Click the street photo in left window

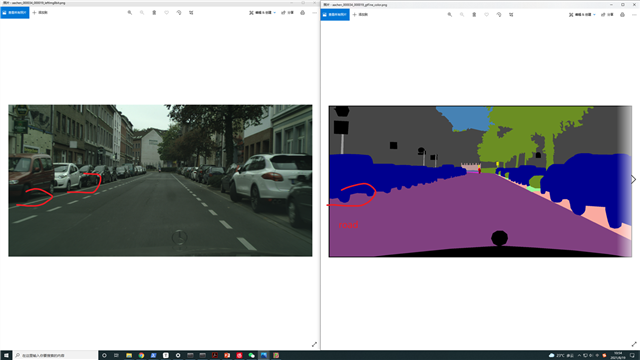(160, 180)
